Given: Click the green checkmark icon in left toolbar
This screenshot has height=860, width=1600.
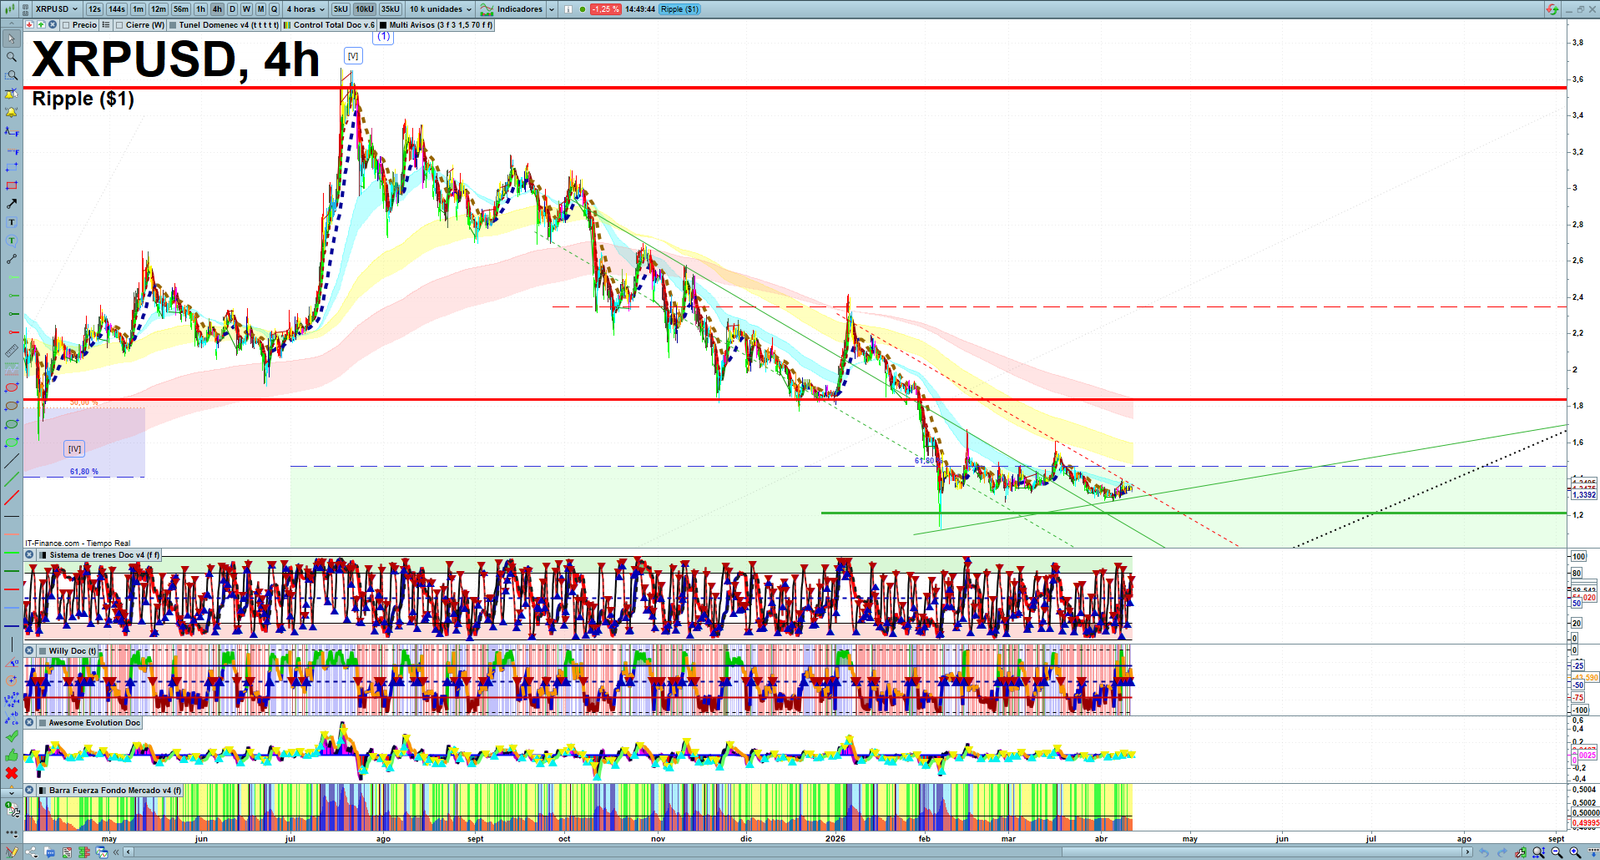Looking at the screenshot, I should pyautogui.click(x=11, y=737).
